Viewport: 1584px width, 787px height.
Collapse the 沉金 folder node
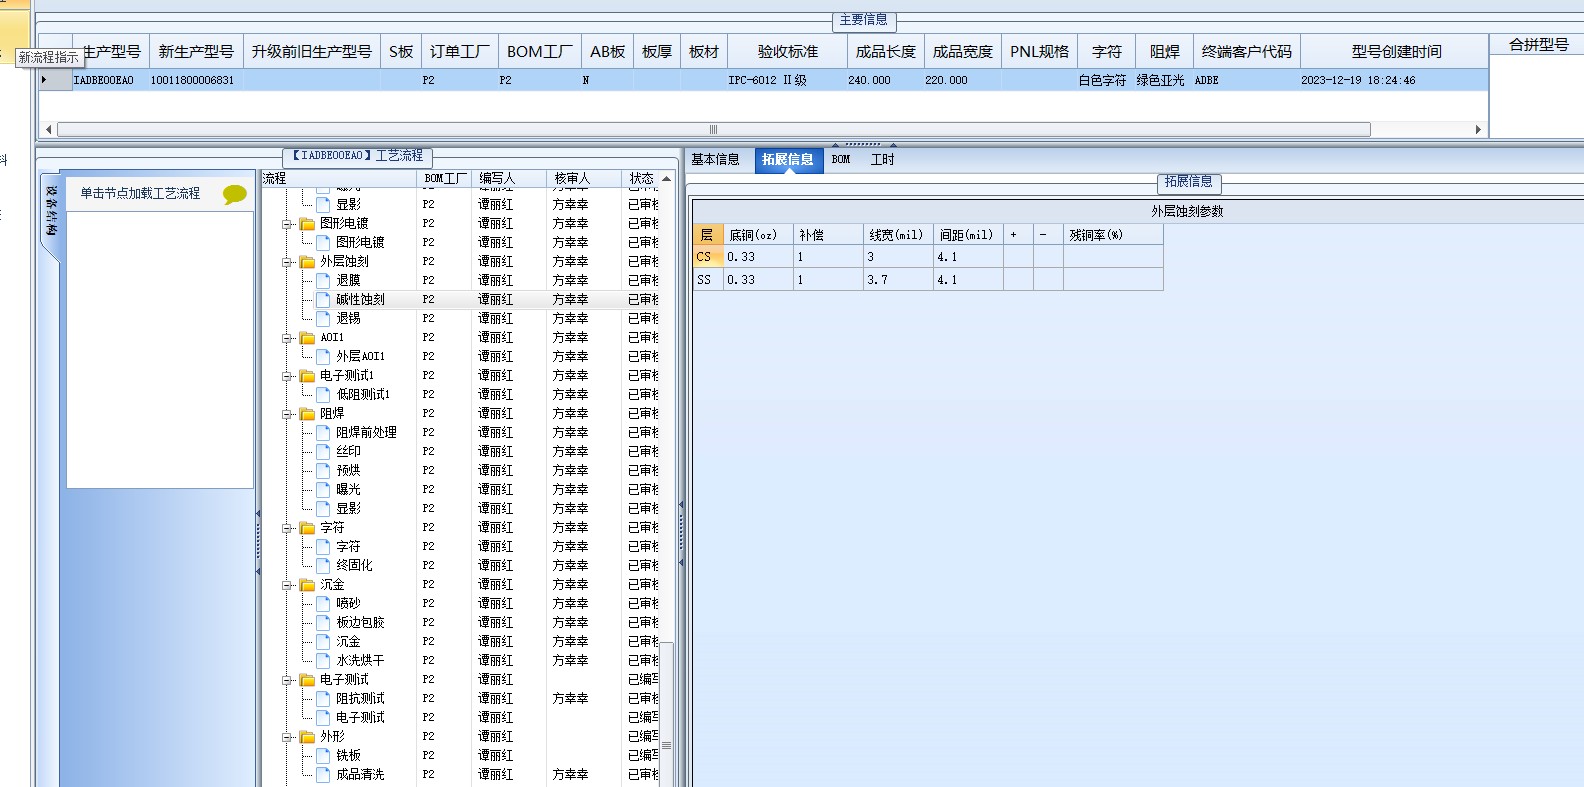(x=287, y=585)
